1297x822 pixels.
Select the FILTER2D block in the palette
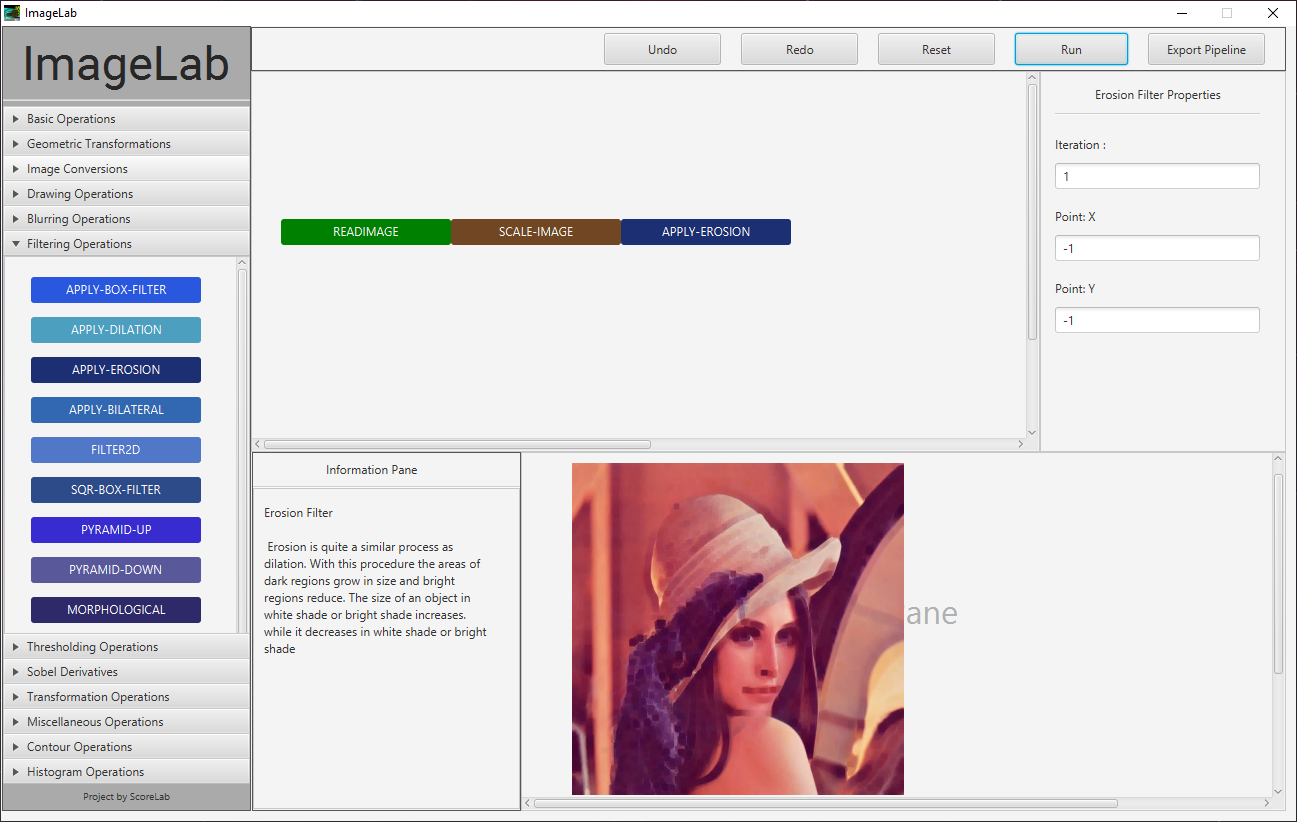[116, 450]
